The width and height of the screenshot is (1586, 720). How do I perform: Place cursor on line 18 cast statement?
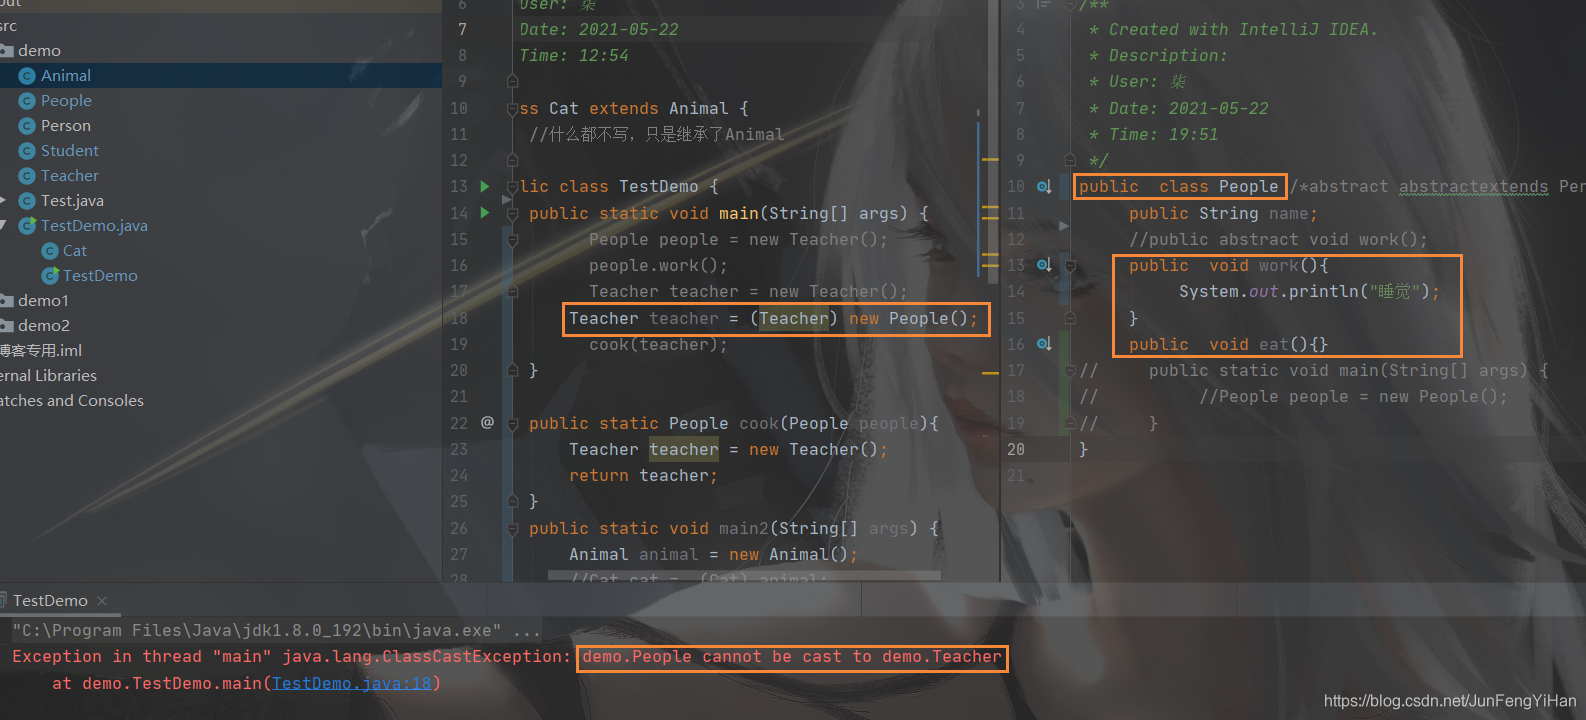(x=774, y=319)
